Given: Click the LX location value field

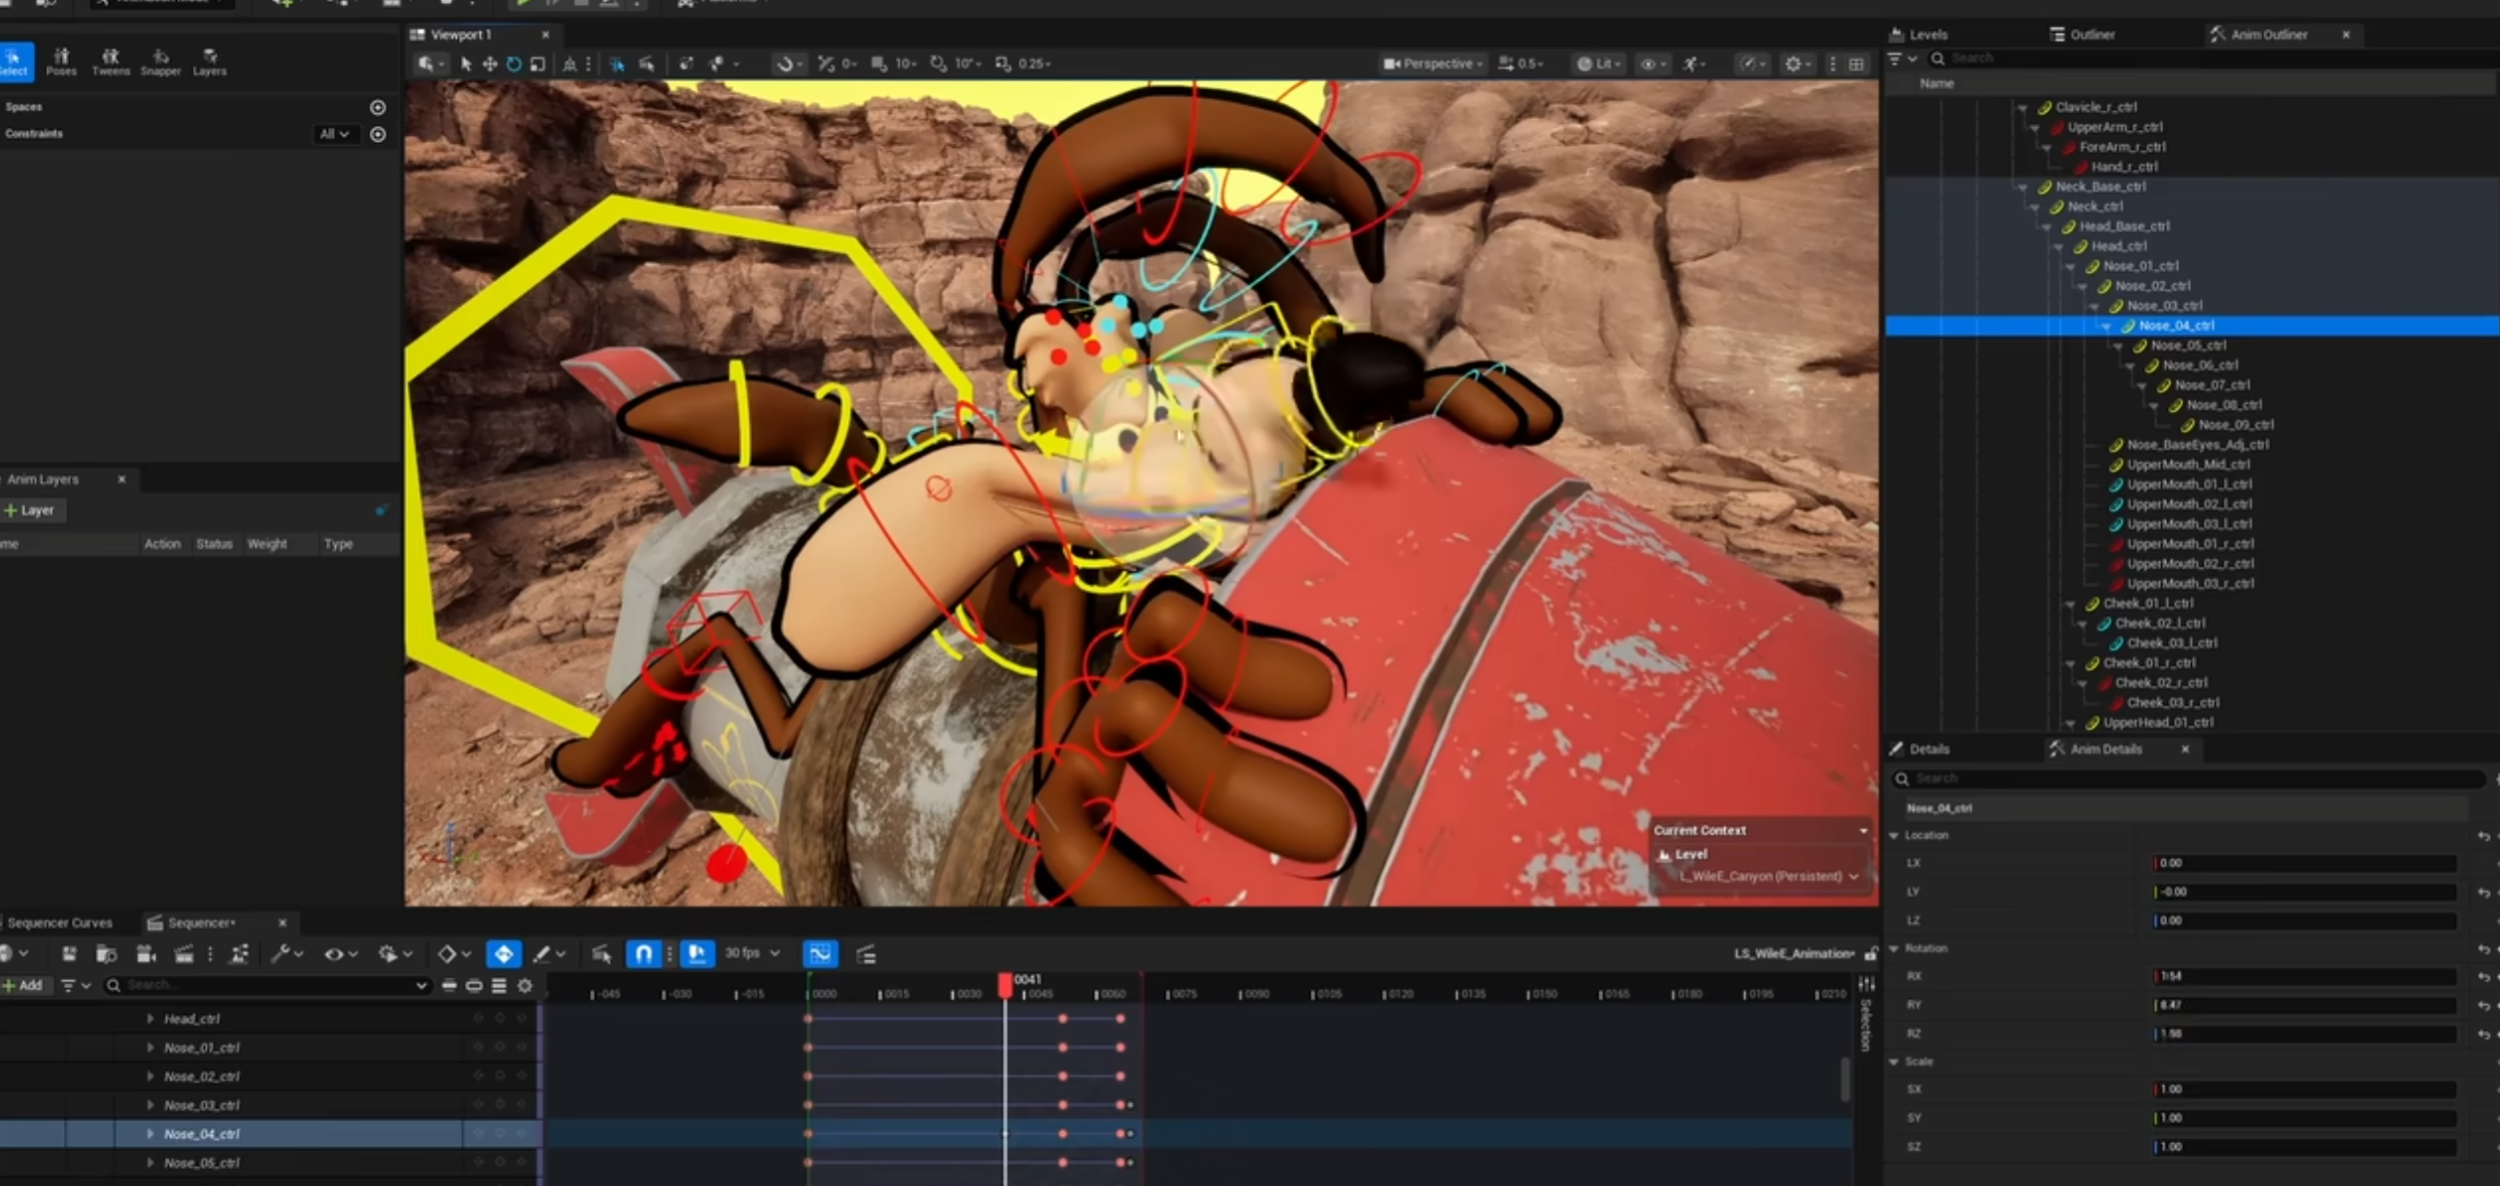Looking at the screenshot, I should (x=2305, y=863).
